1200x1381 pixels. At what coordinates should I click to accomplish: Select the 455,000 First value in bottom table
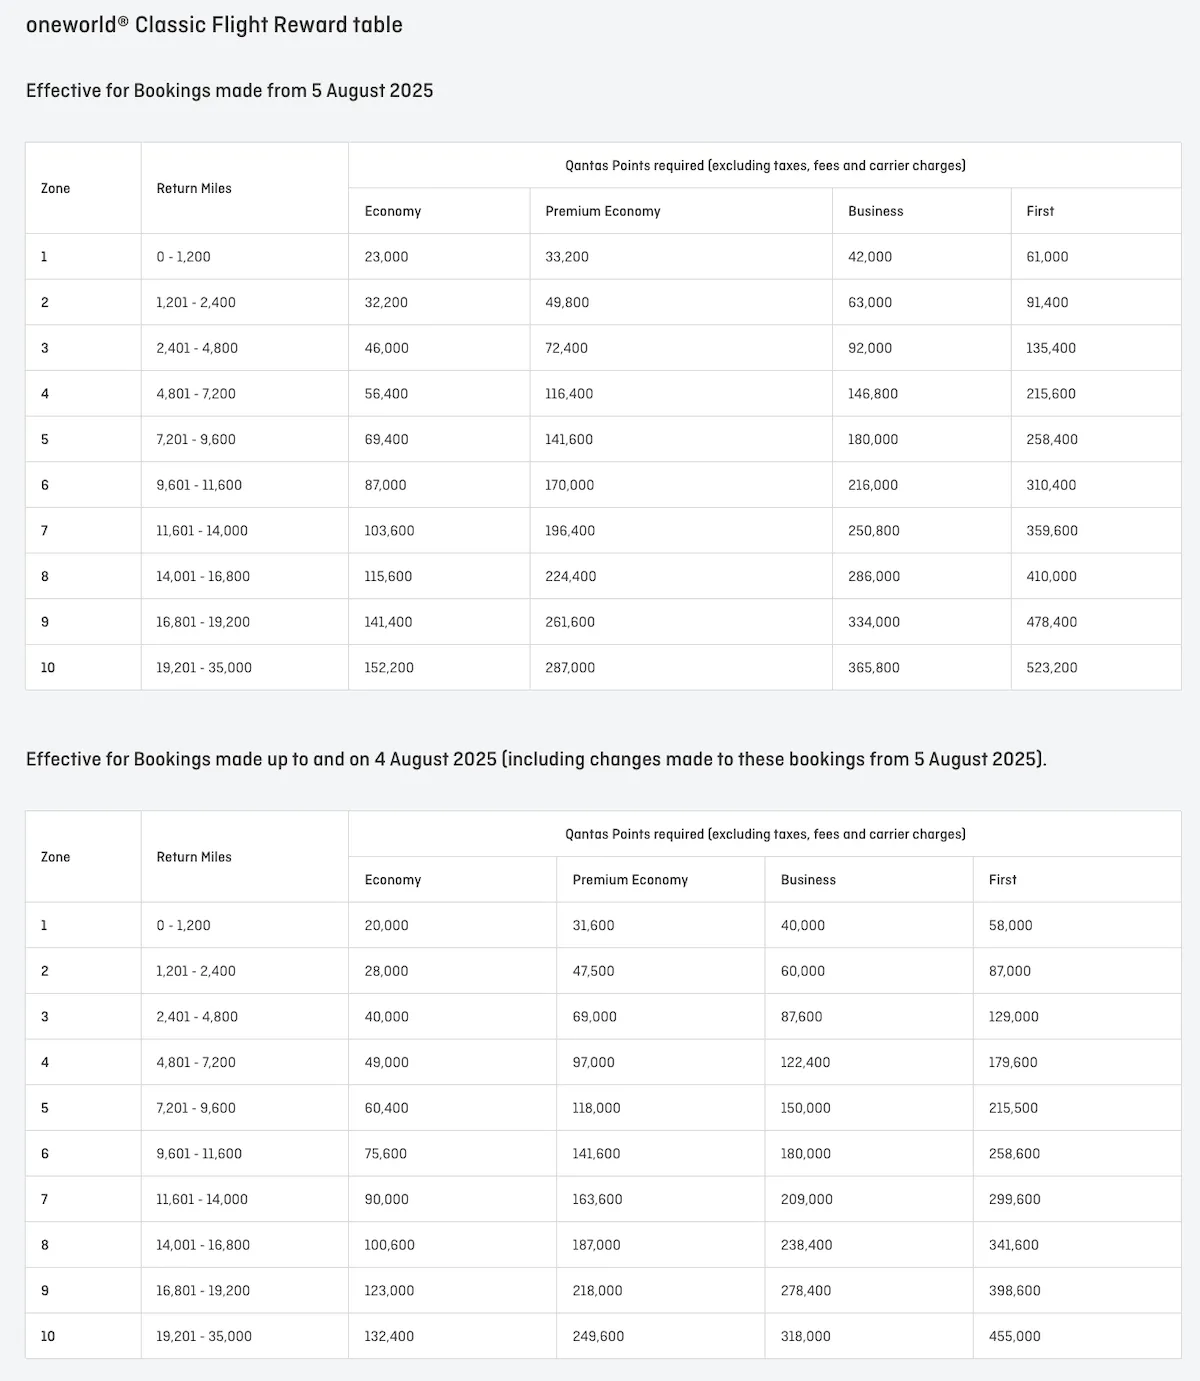(x=1015, y=1336)
